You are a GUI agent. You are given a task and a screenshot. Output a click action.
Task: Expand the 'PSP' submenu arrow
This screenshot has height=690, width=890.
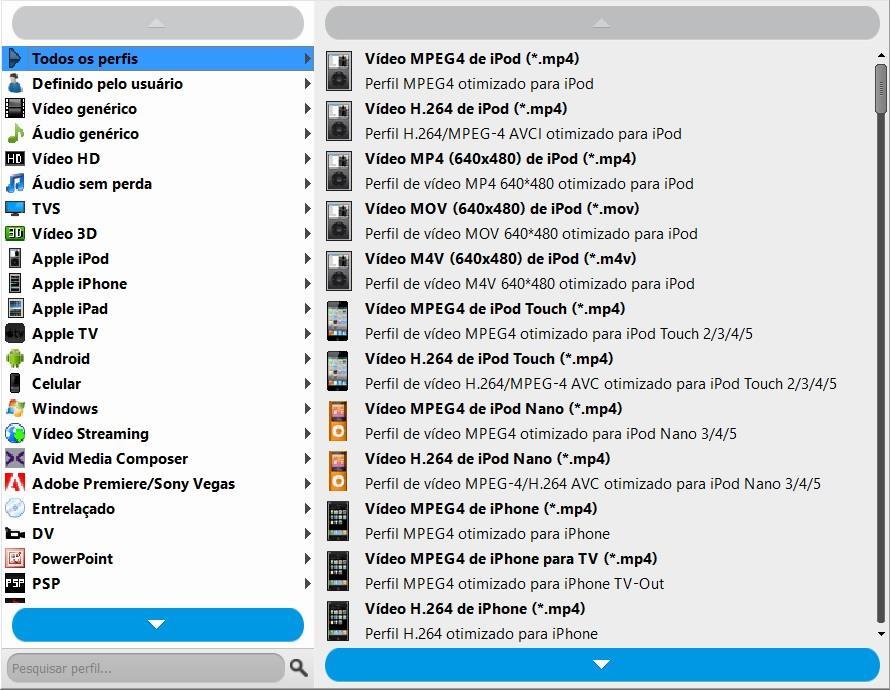tap(307, 583)
